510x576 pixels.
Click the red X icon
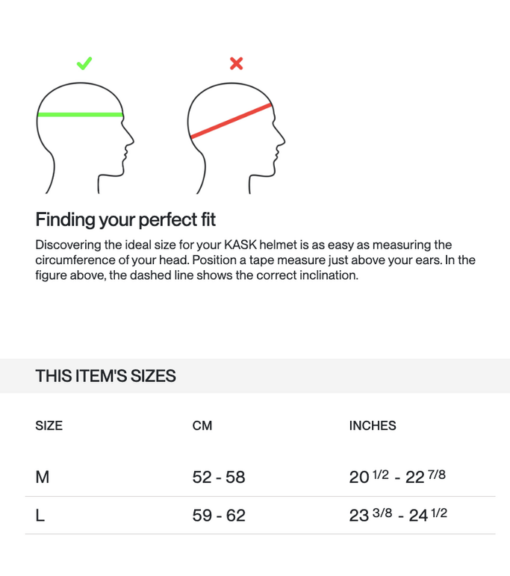click(x=236, y=64)
